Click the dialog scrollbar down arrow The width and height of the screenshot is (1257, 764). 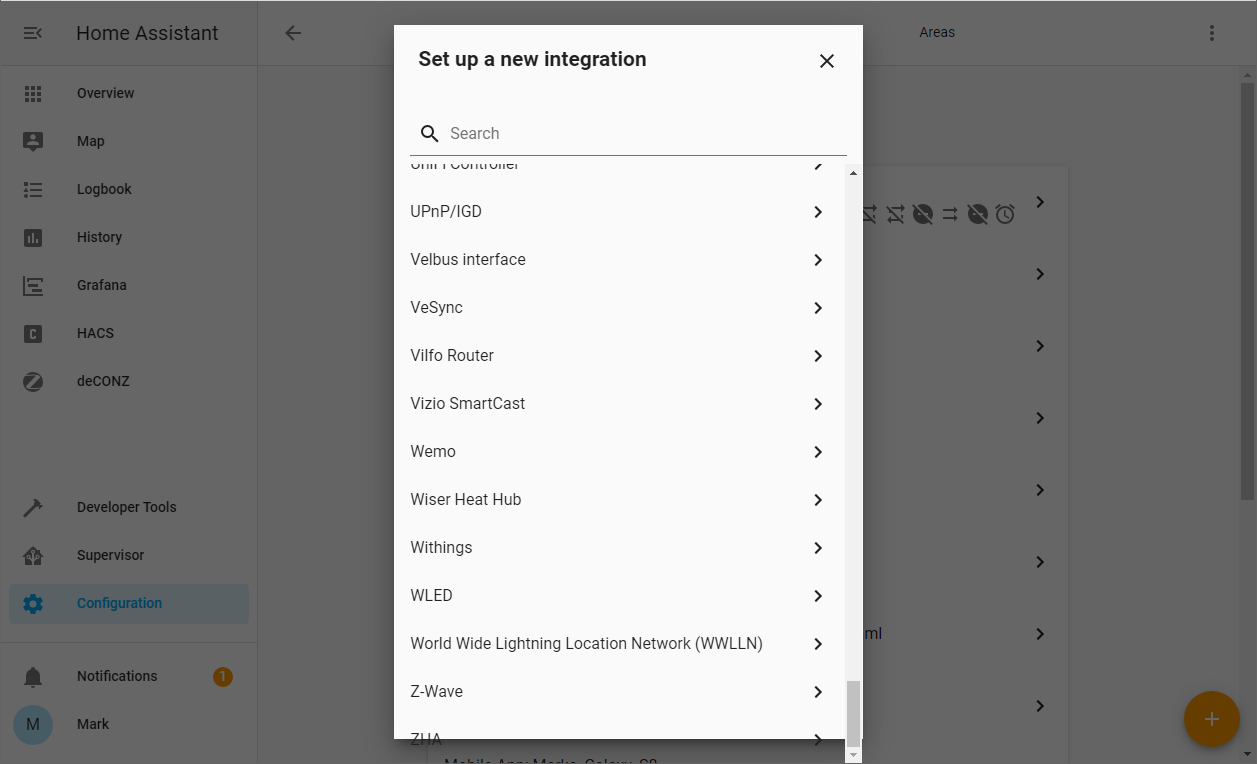pos(853,755)
